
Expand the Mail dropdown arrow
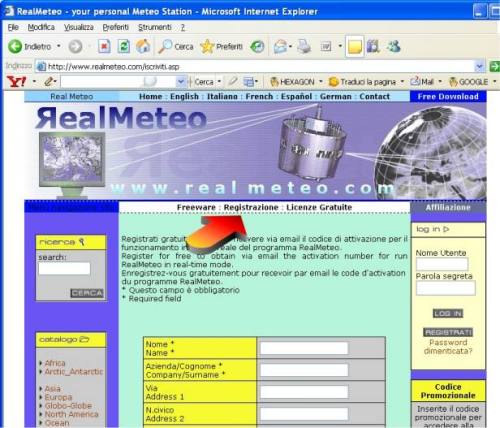click(440, 82)
